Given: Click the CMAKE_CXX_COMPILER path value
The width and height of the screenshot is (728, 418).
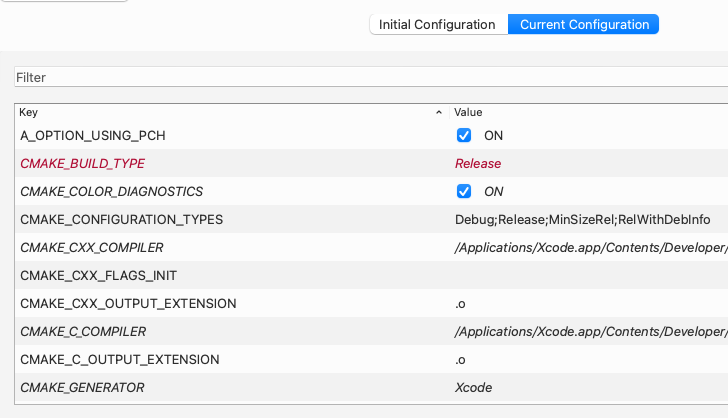Looking at the screenshot, I should [590, 247].
